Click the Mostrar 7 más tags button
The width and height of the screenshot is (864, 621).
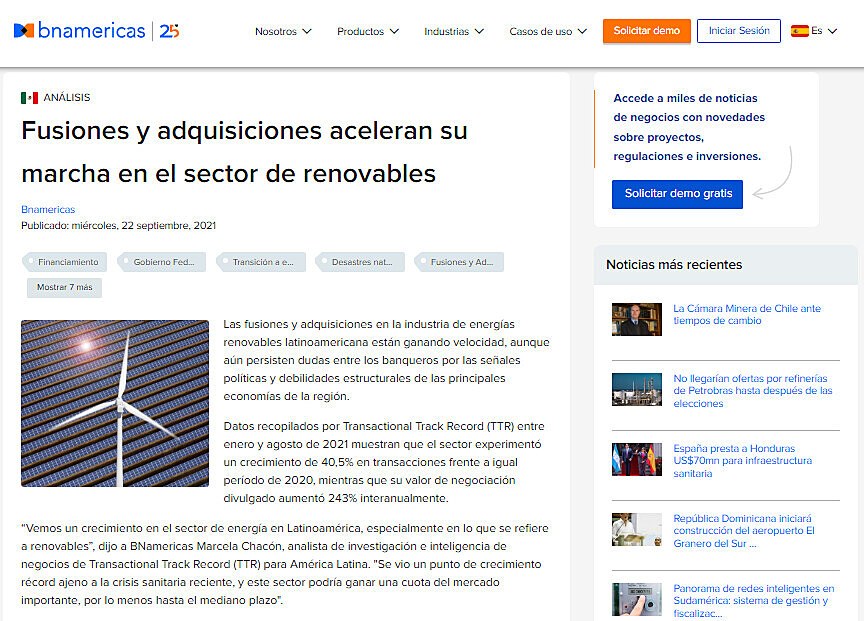point(64,288)
